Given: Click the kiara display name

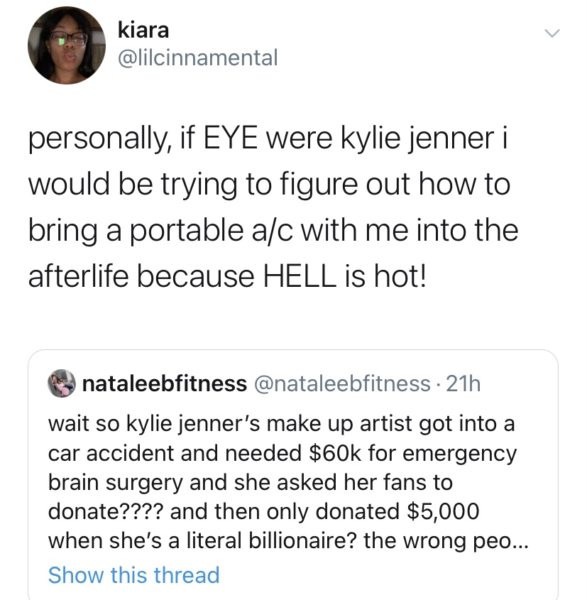Looking at the screenshot, I should pos(143,30).
